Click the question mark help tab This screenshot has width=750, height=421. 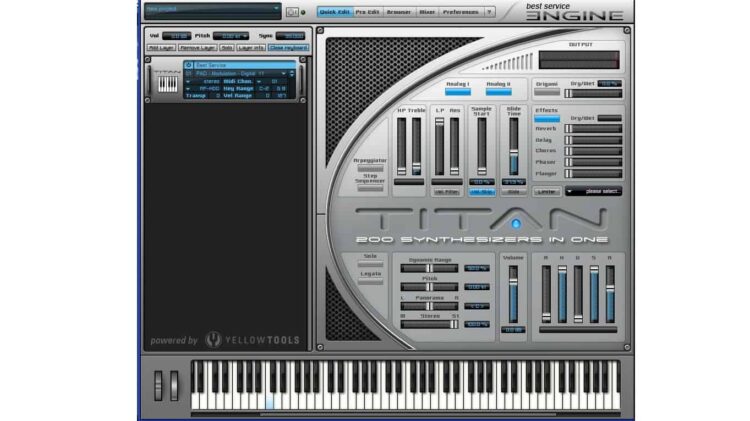489,12
